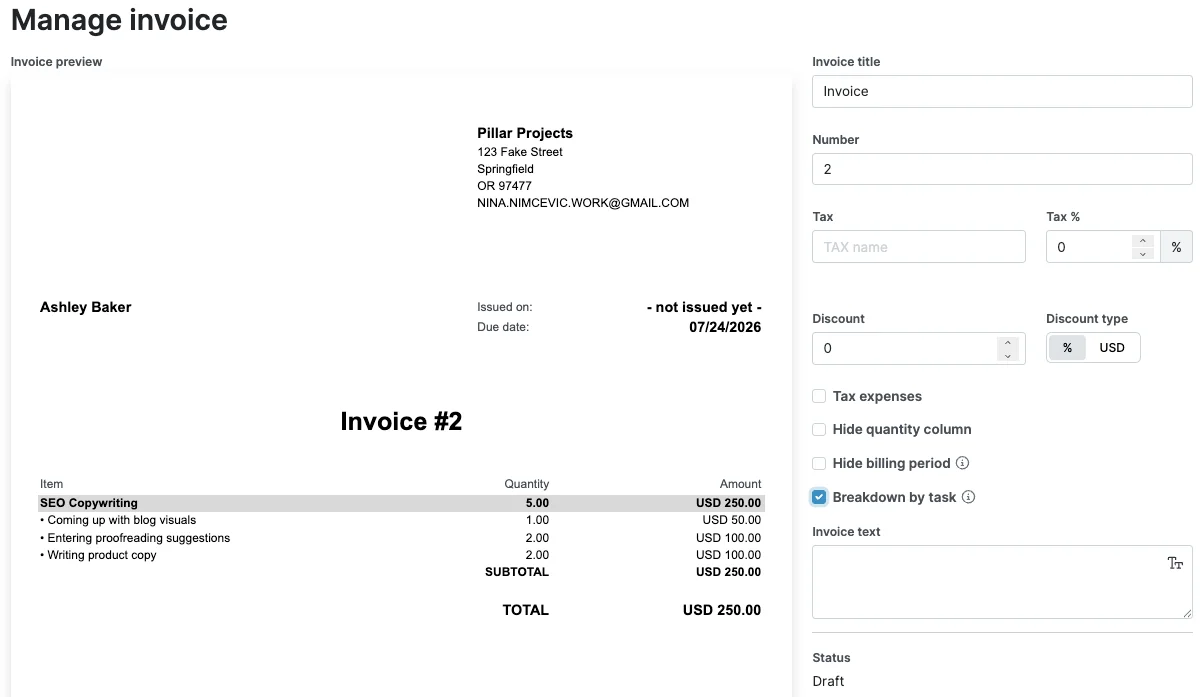Click the text formatting icon in Invoice text

1175,563
